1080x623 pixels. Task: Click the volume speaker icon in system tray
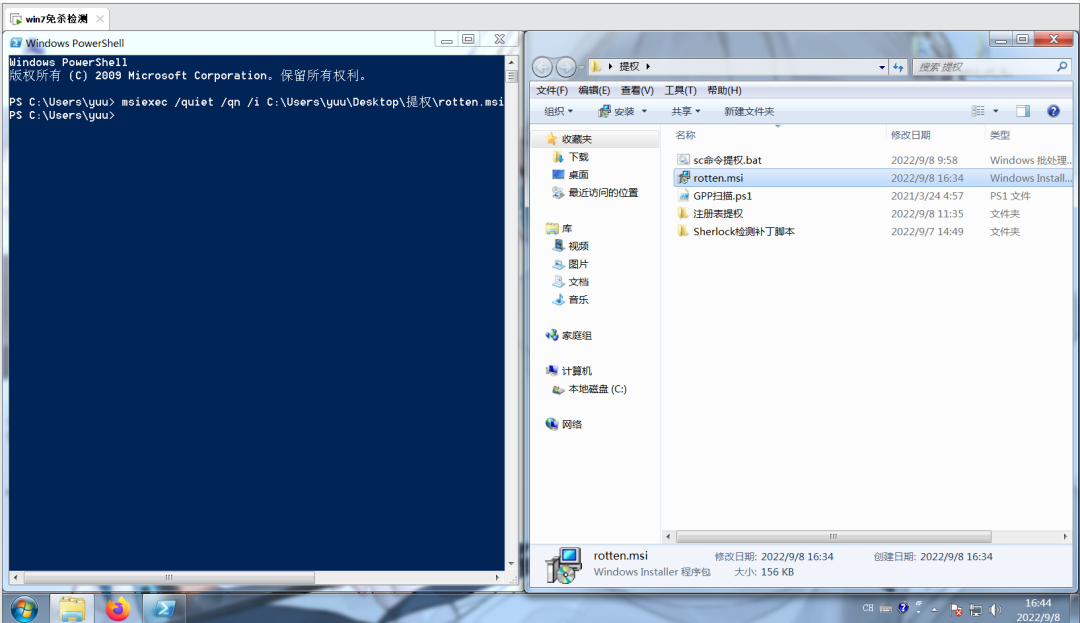[x=994, y=608]
